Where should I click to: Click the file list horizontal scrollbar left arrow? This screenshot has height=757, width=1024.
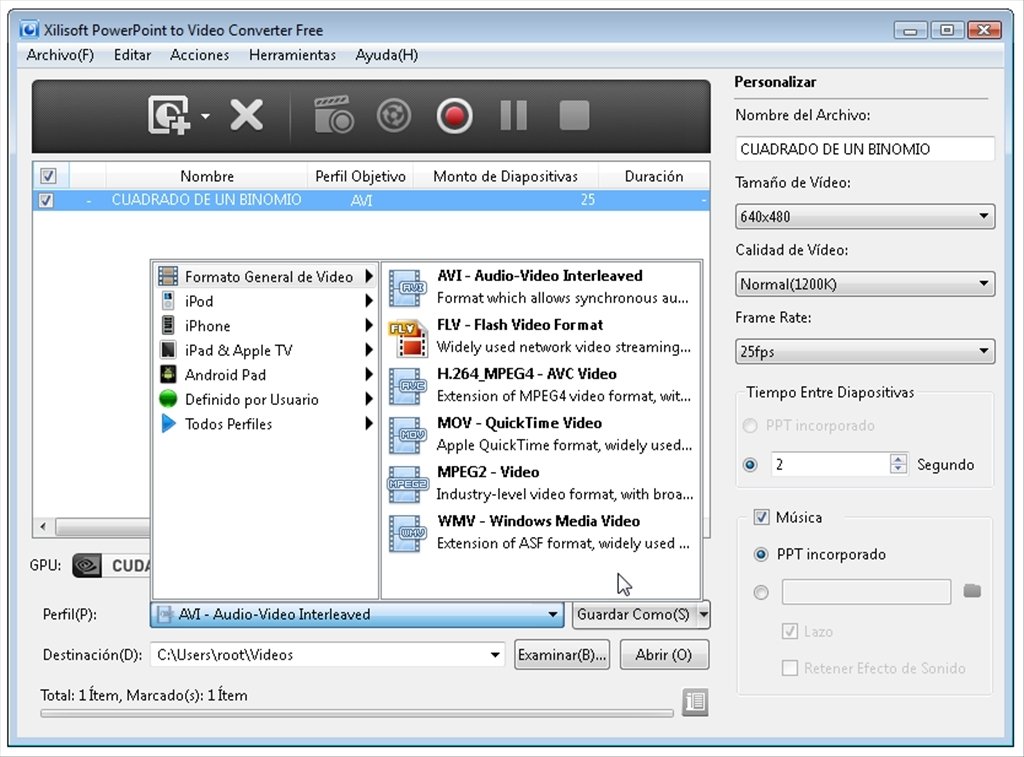click(x=44, y=526)
